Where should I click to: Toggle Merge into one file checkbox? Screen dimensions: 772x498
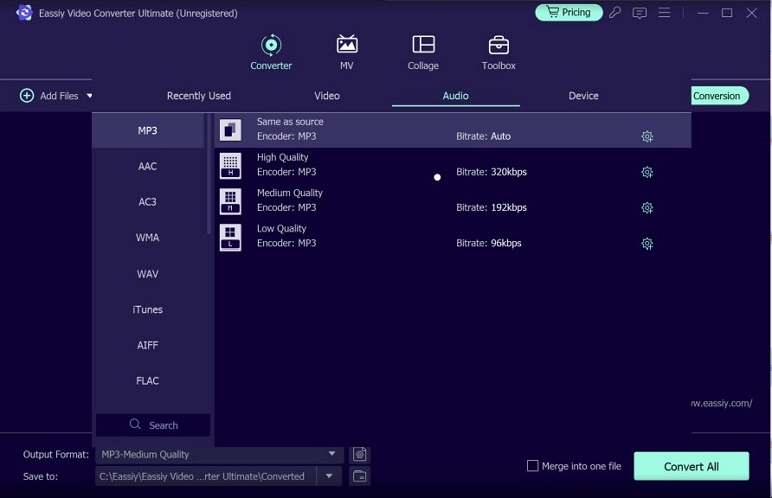(532, 465)
